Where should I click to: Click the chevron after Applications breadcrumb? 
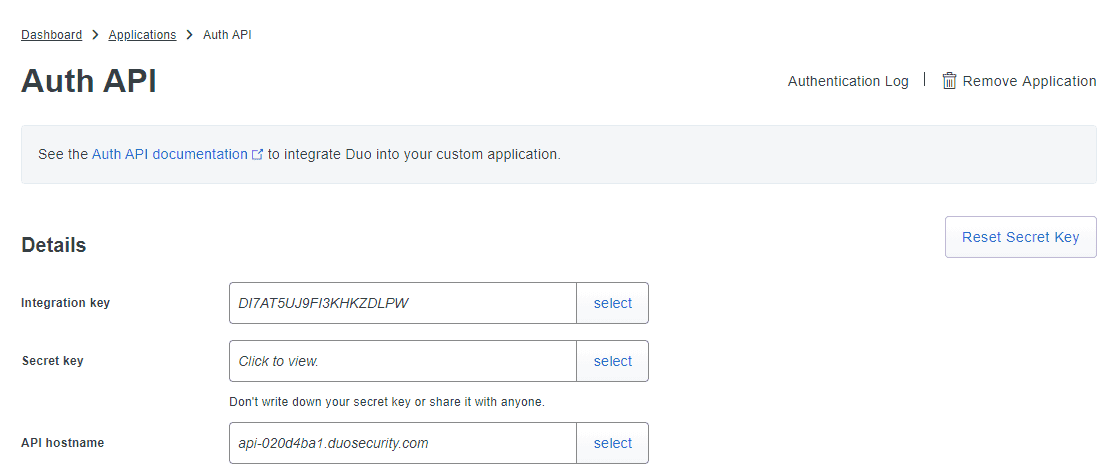(189, 35)
